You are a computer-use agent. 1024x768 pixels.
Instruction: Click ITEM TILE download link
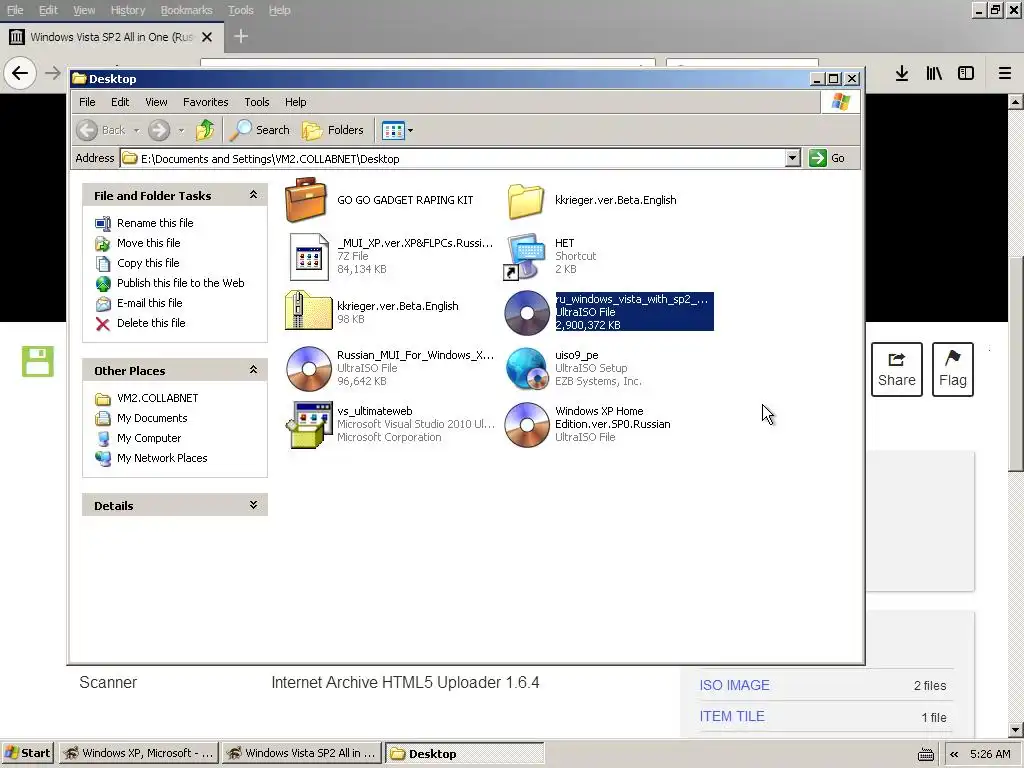click(x=731, y=716)
